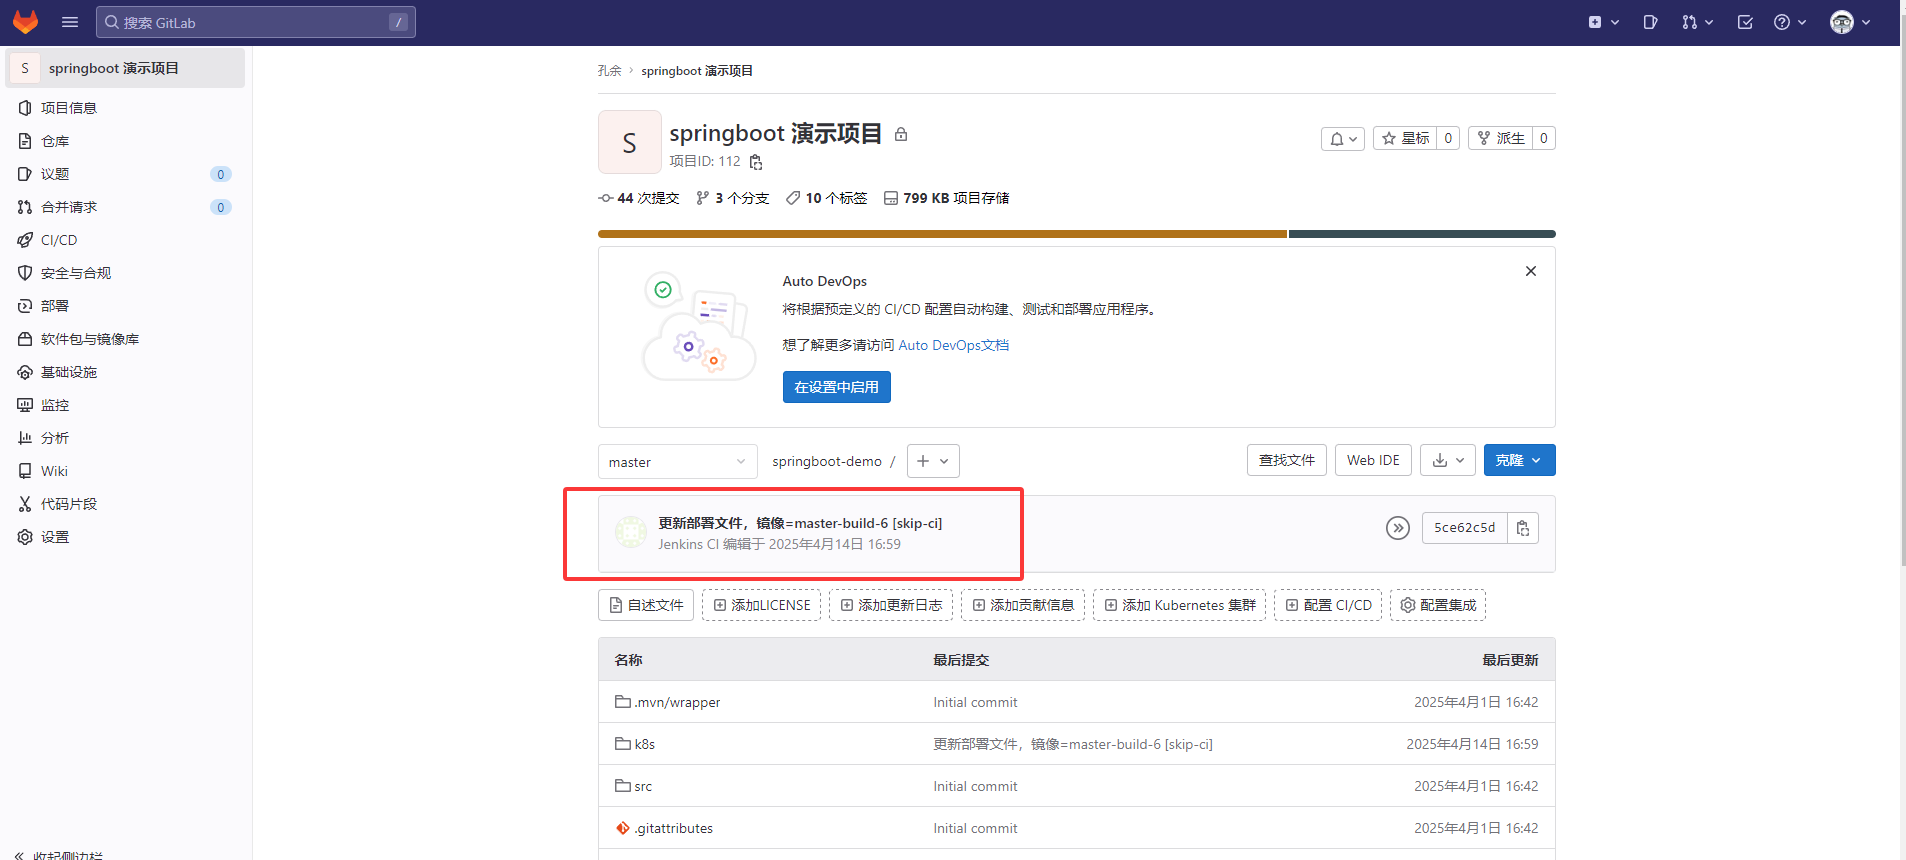This screenshot has width=1906, height=860.
Task: Open the to-do list icon in the top bar
Action: [1745, 22]
